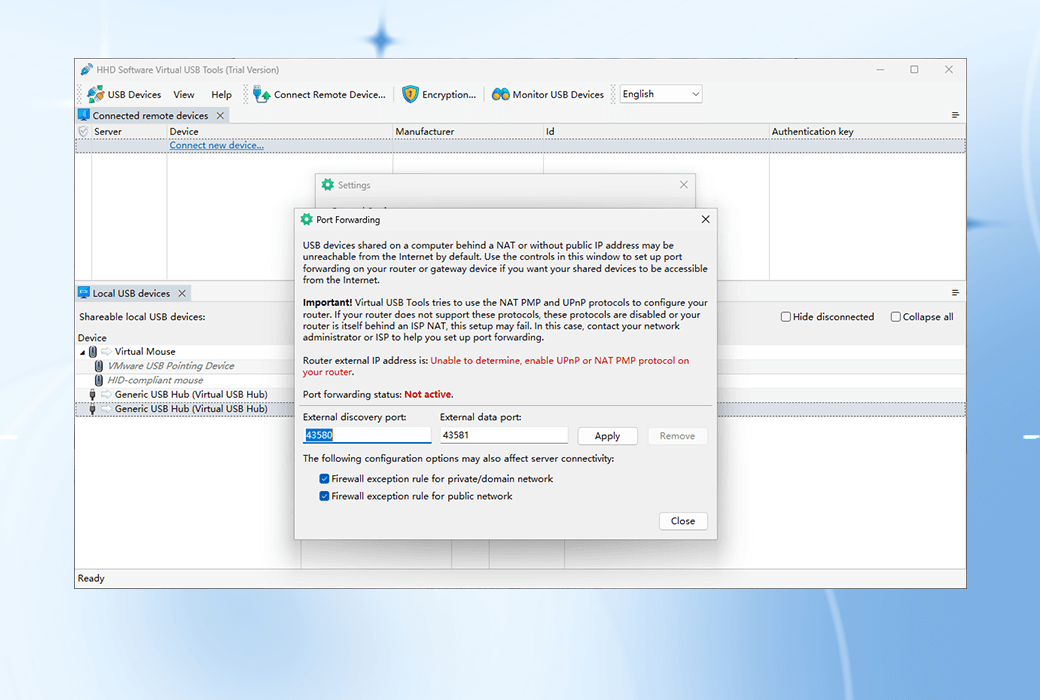
Task: Open the Local USB devices panel menu
Action: [x=955, y=291]
